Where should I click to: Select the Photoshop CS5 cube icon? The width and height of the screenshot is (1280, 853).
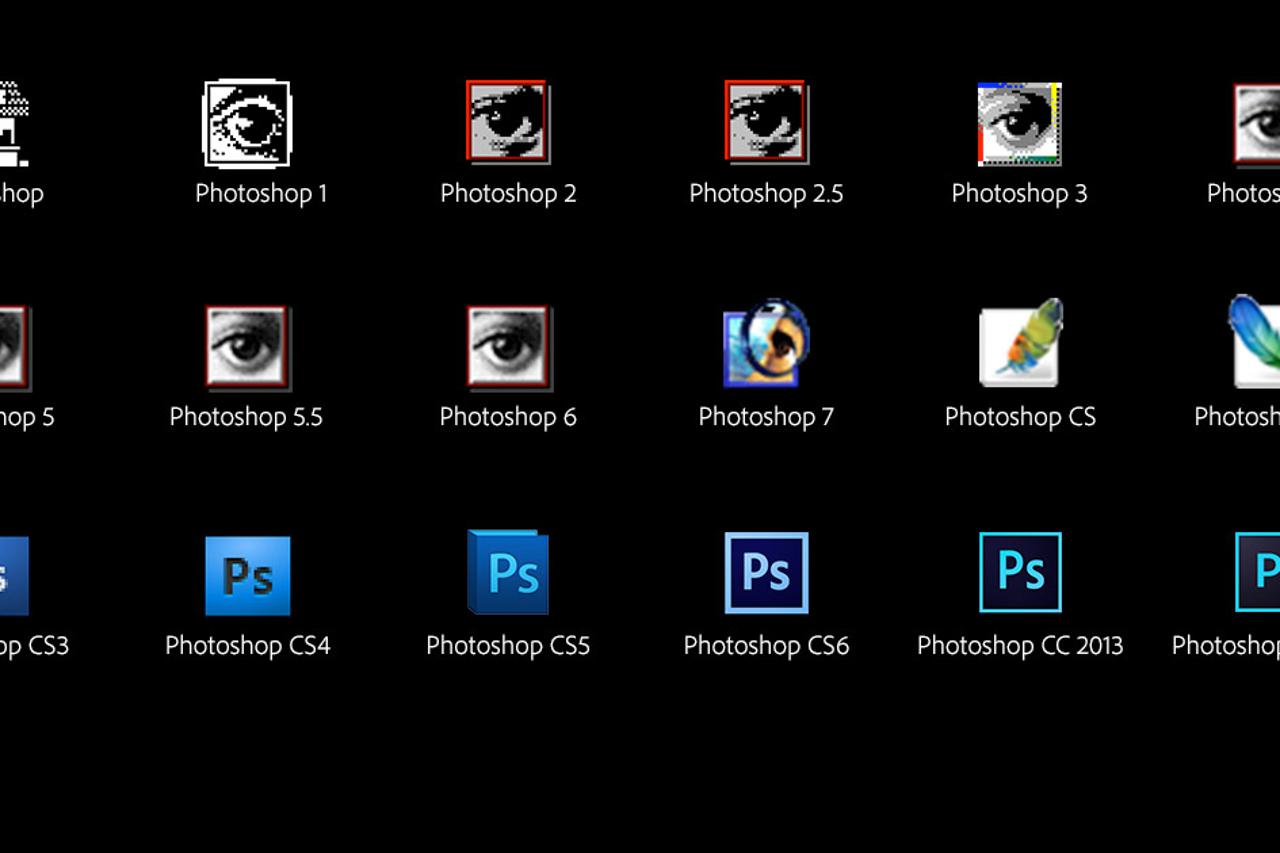pyautogui.click(x=508, y=572)
